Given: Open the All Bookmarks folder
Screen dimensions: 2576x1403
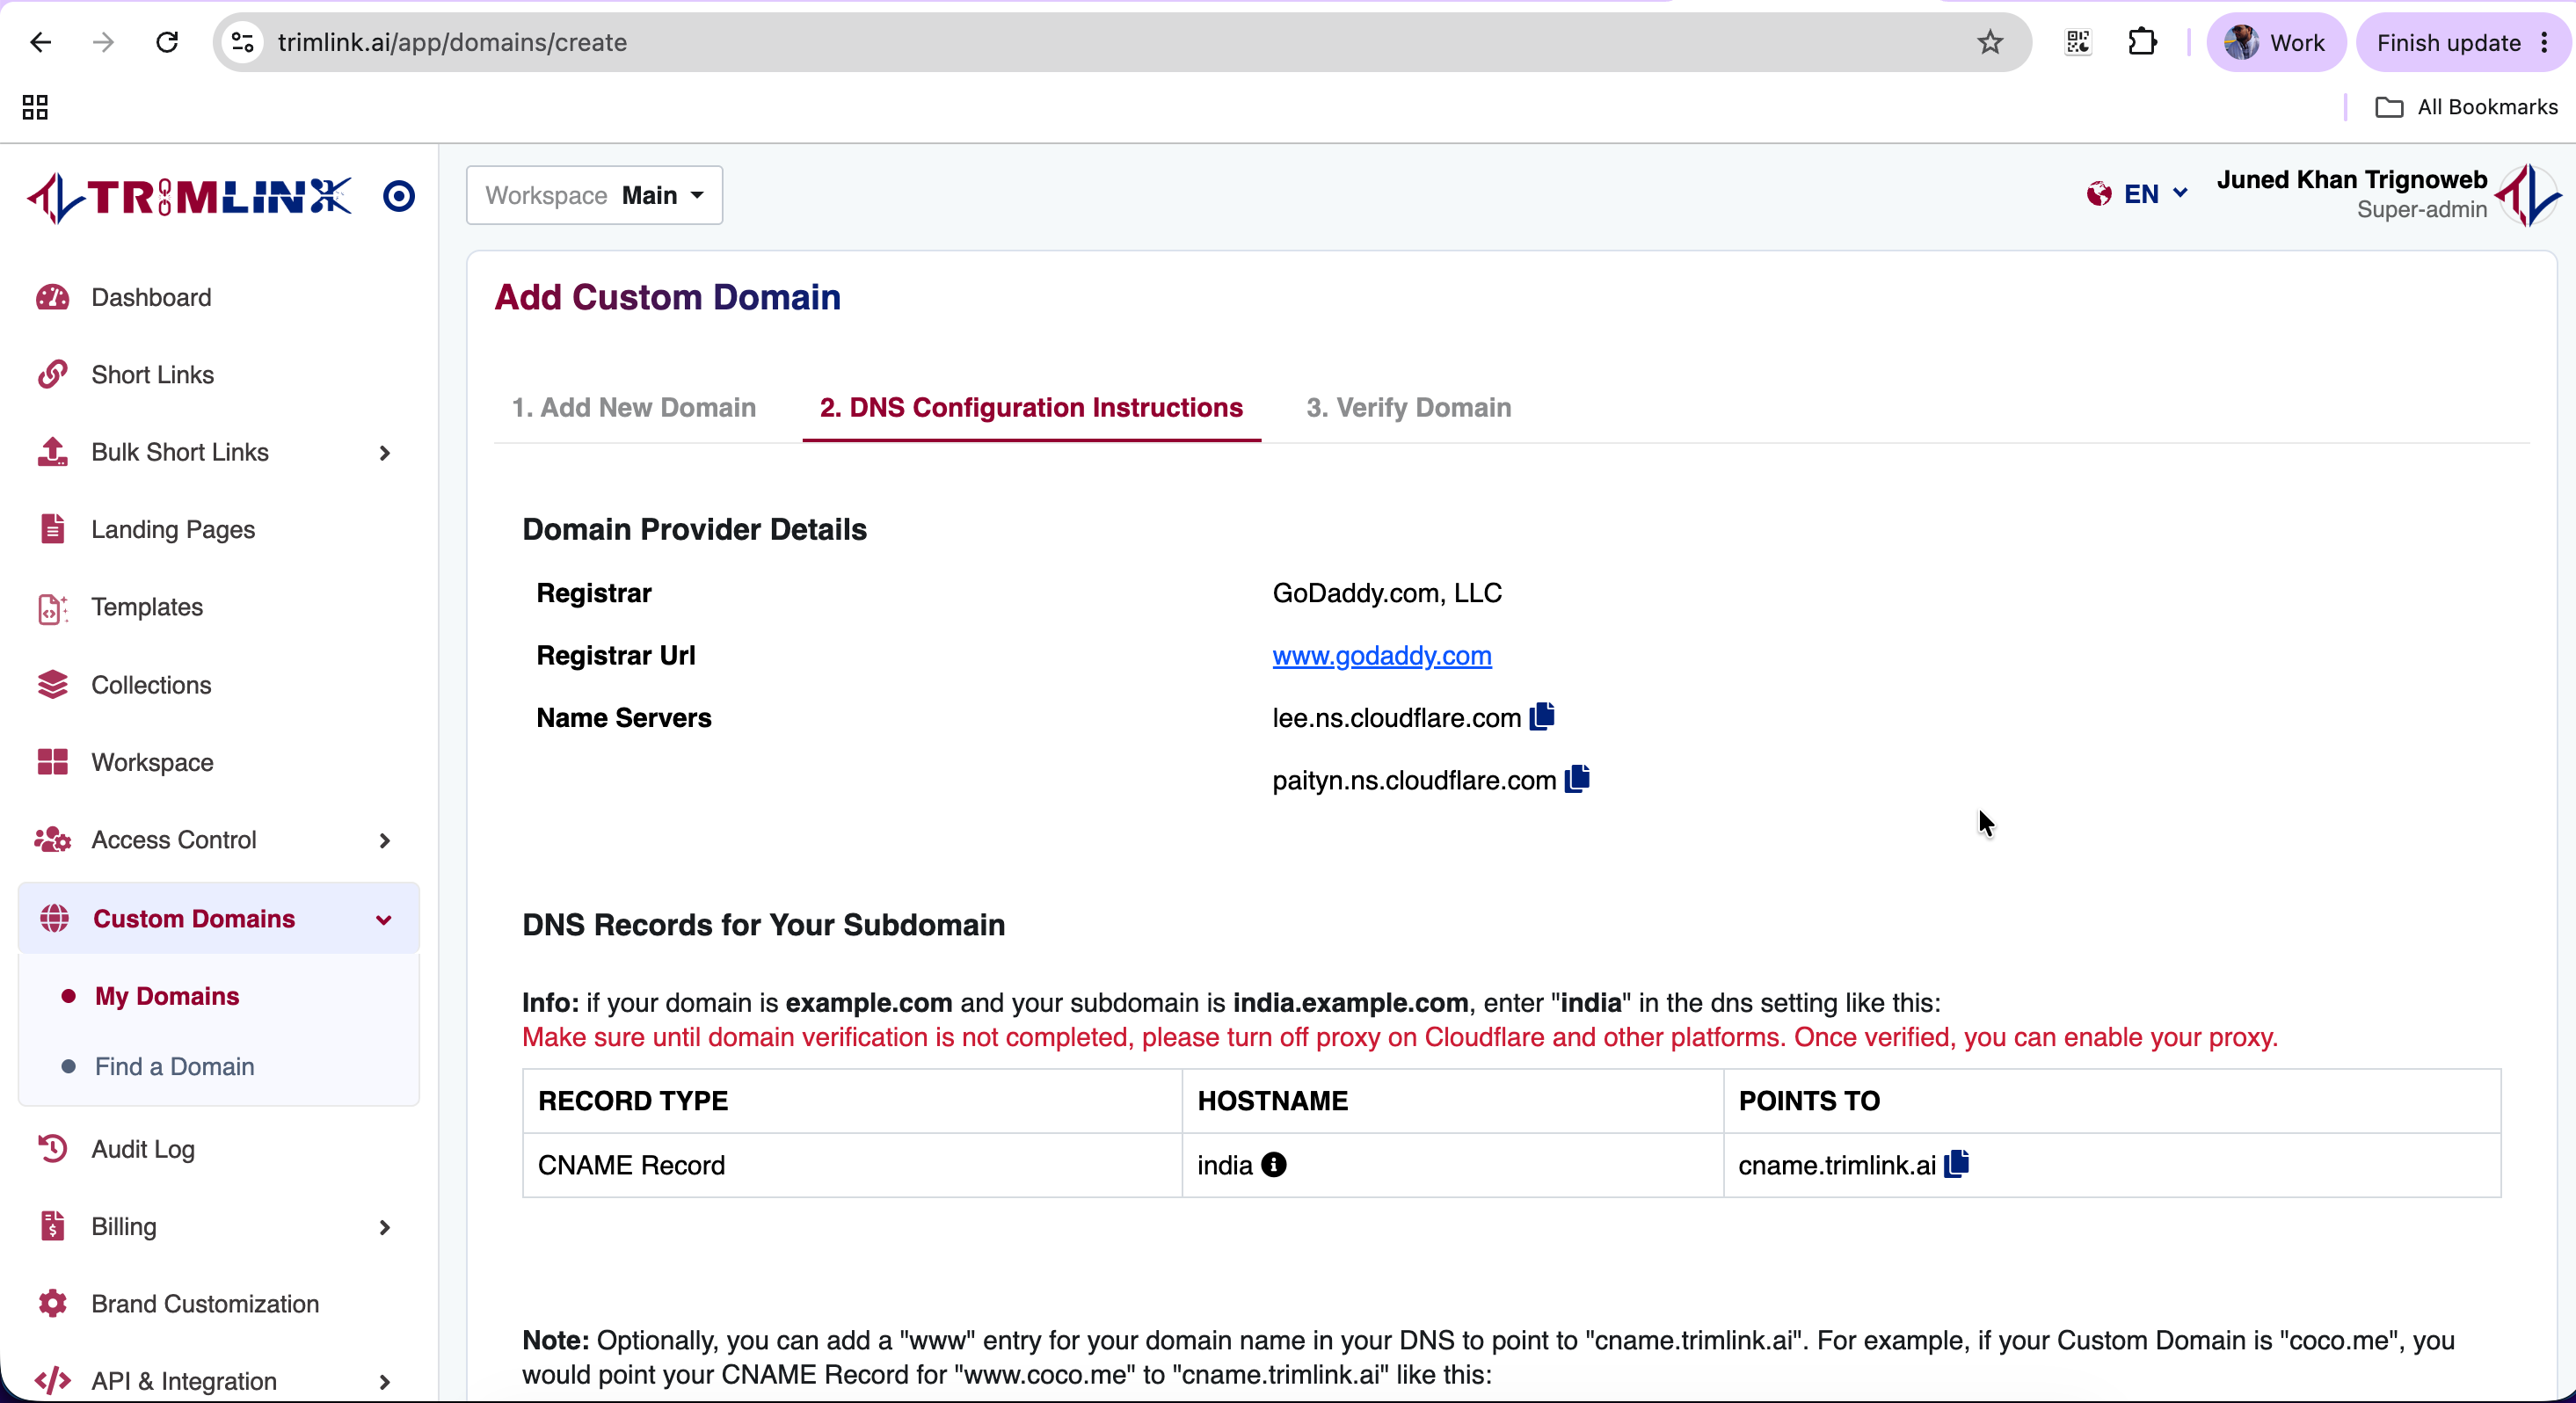Looking at the screenshot, I should click(x=2466, y=107).
